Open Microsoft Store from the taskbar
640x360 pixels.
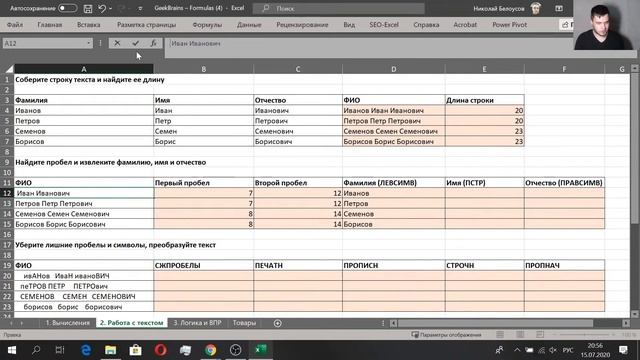(x=136, y=350)
